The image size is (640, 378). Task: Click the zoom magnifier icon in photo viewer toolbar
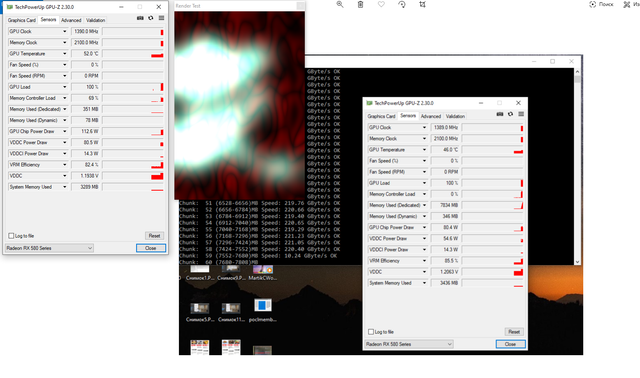340,4
